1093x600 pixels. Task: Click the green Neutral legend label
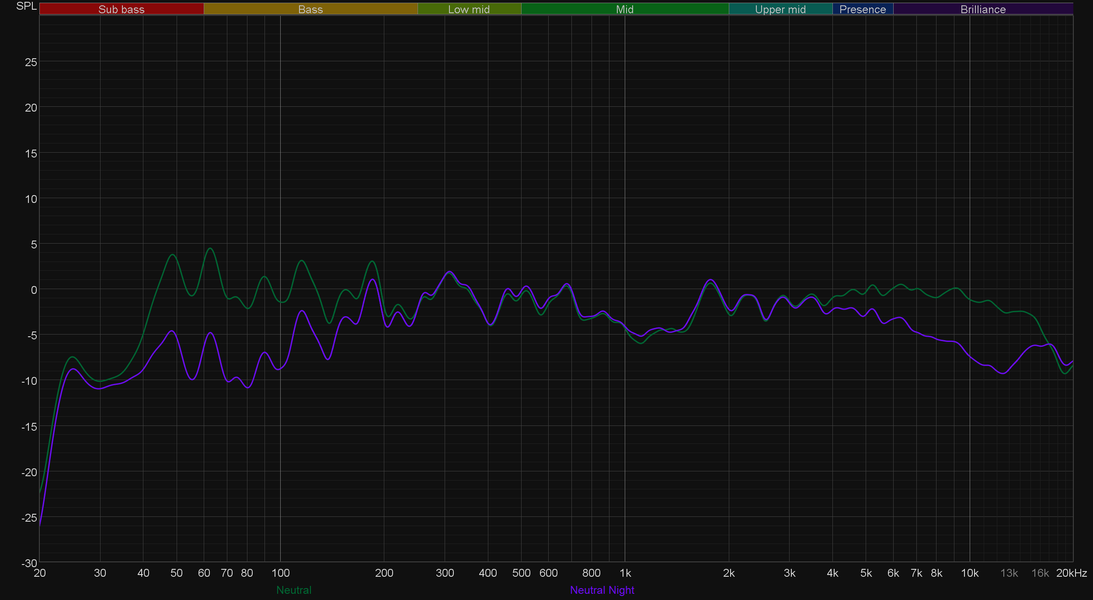pos(293,590)
